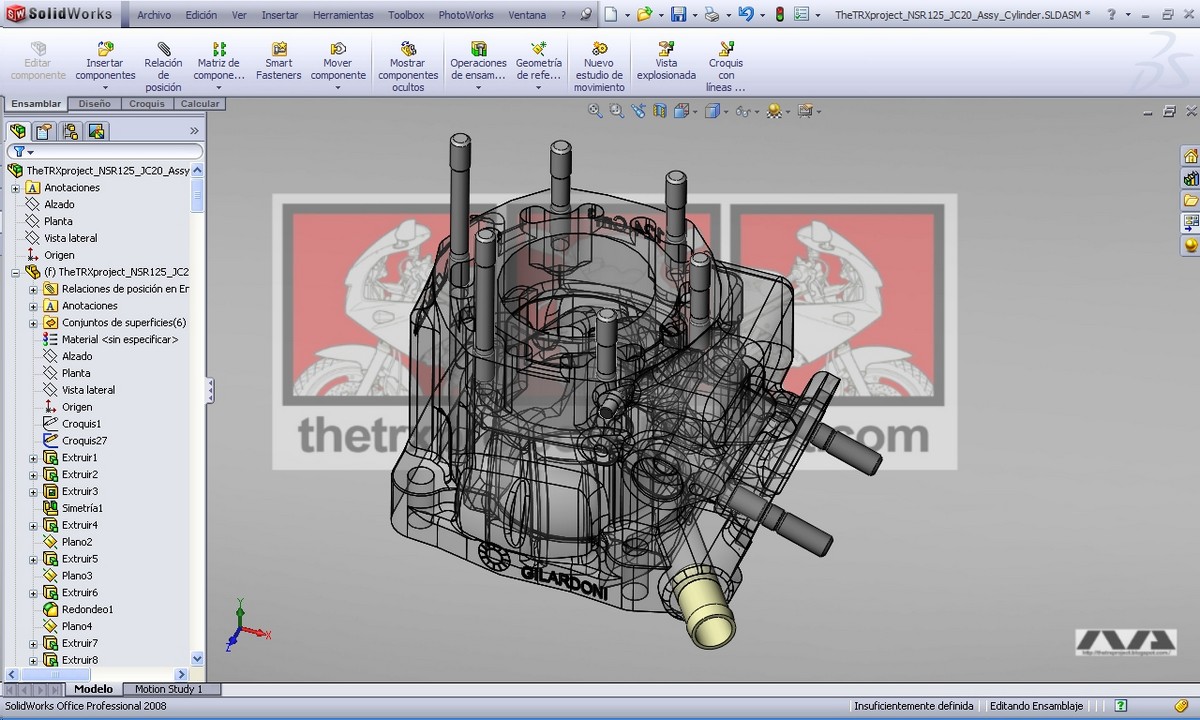Expand the Extruir1 feature
The image size is (1200, 720).
[x=33, y=458]
